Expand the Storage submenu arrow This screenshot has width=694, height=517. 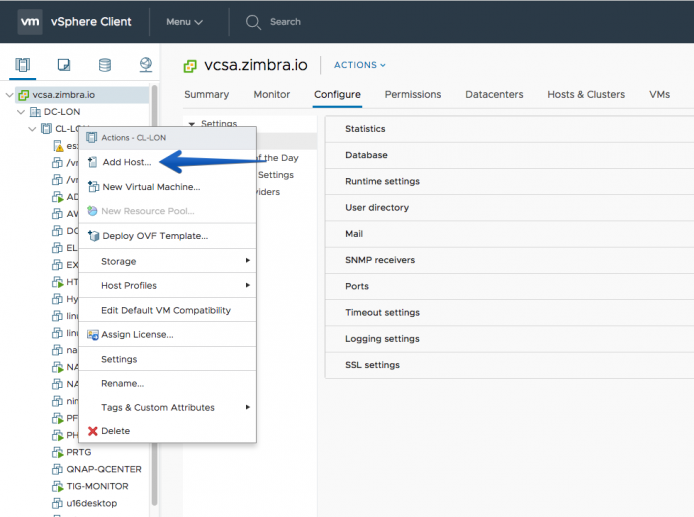pos(248,260)
